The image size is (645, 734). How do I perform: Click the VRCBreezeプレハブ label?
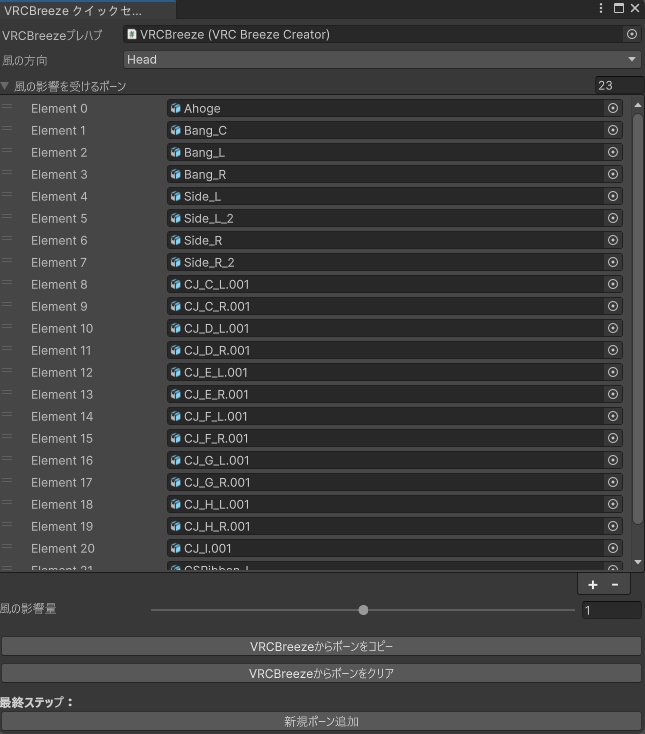tap(52, 35)
